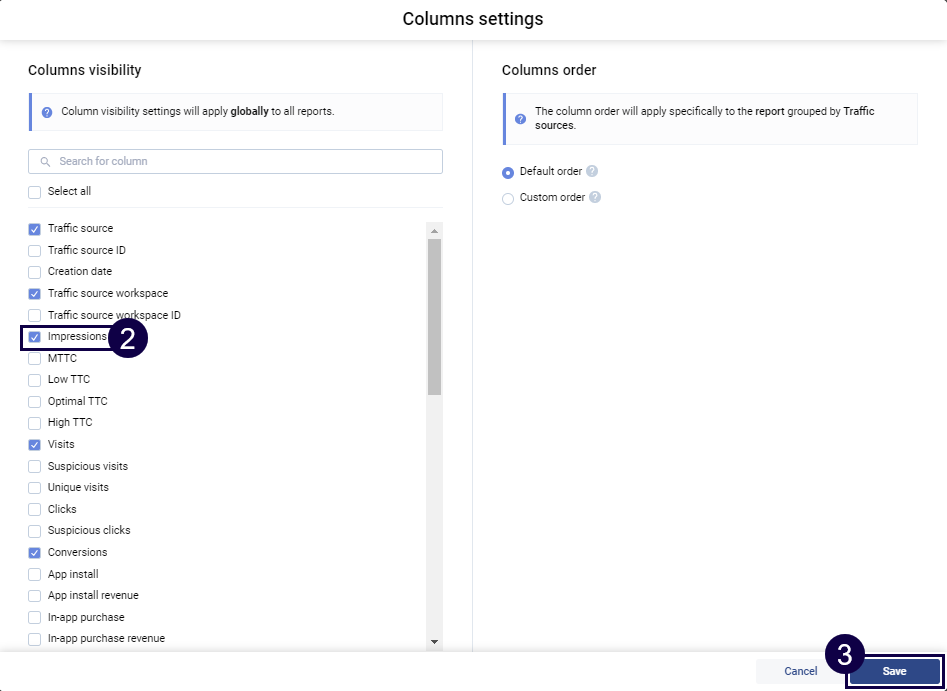The image size is (947, 691).
Task: Save the column settings
Action: click(894, 671)
